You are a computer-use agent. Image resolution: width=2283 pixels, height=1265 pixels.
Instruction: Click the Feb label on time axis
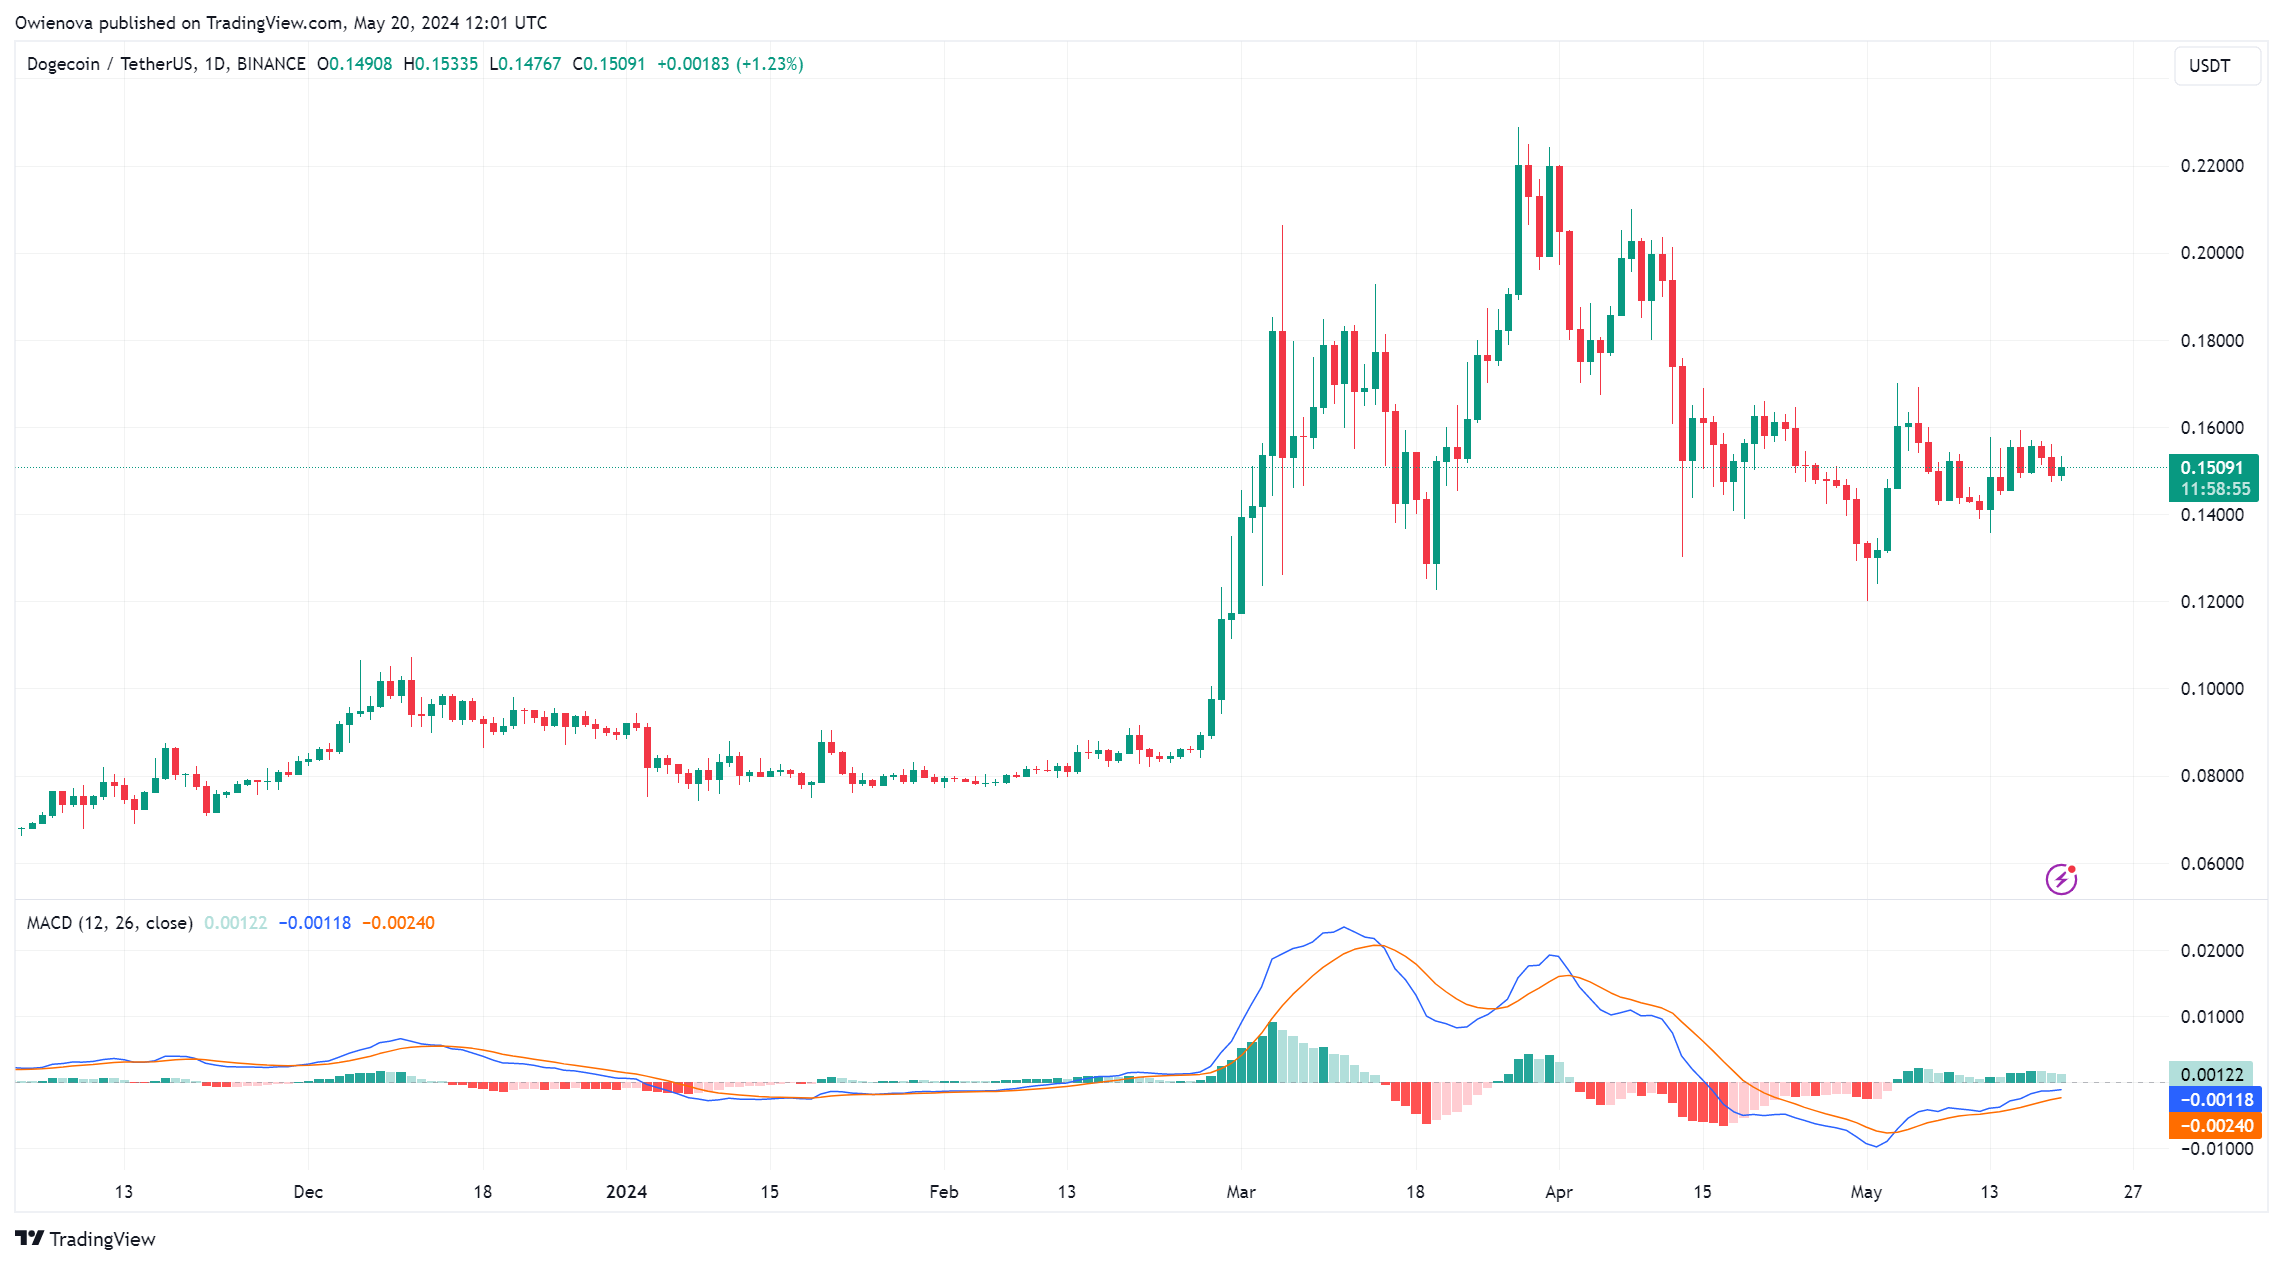coord(943,1192)
